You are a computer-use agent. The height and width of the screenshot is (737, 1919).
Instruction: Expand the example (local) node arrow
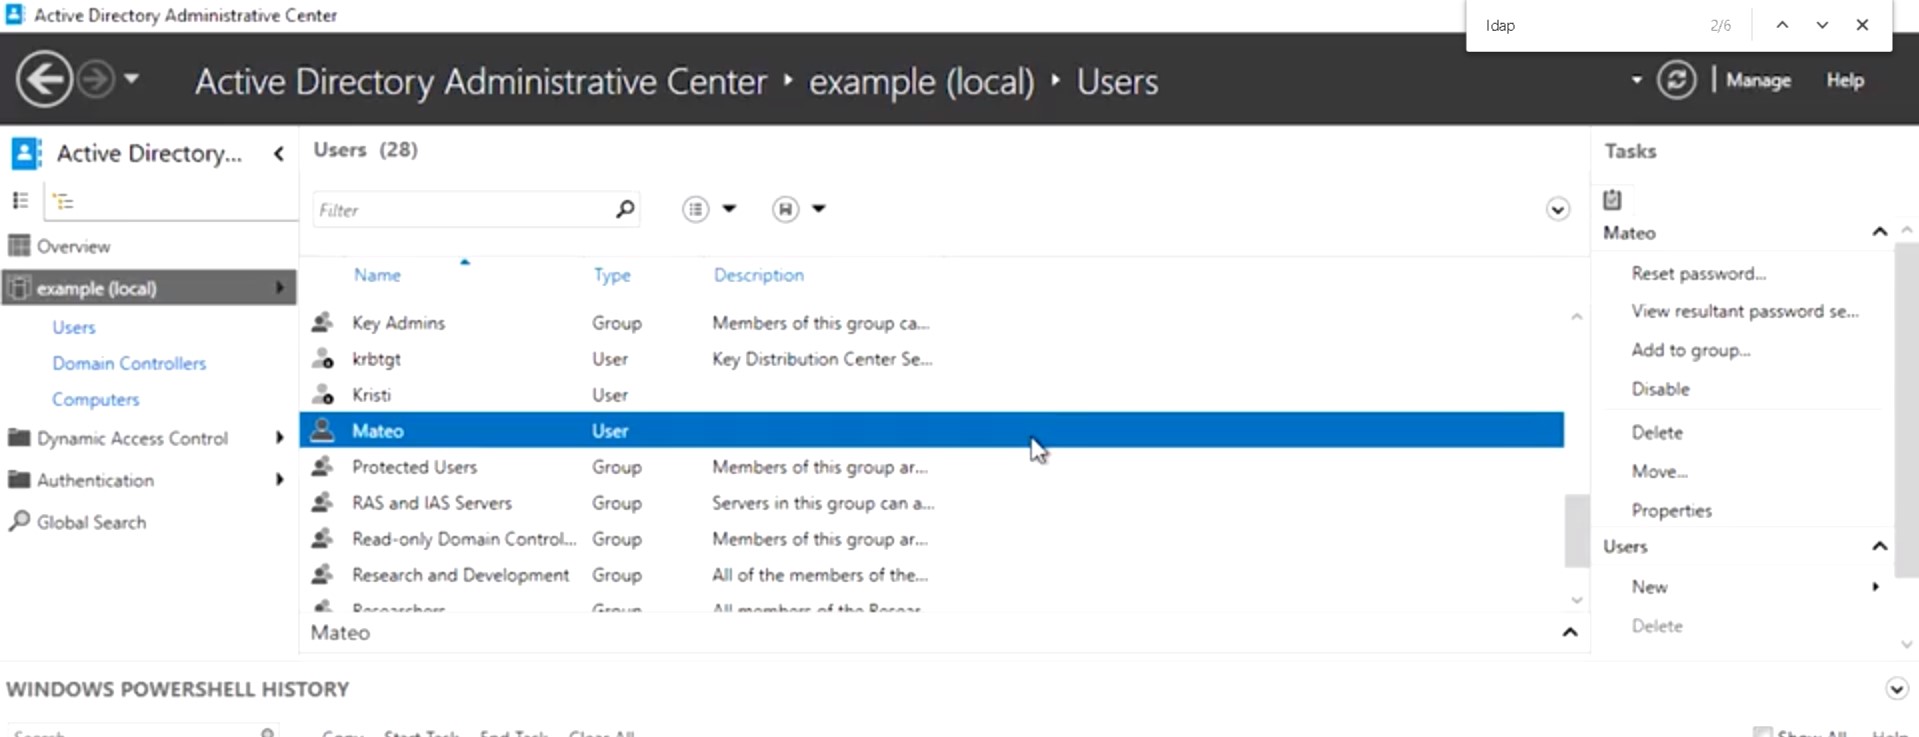(x=279, y=288)
